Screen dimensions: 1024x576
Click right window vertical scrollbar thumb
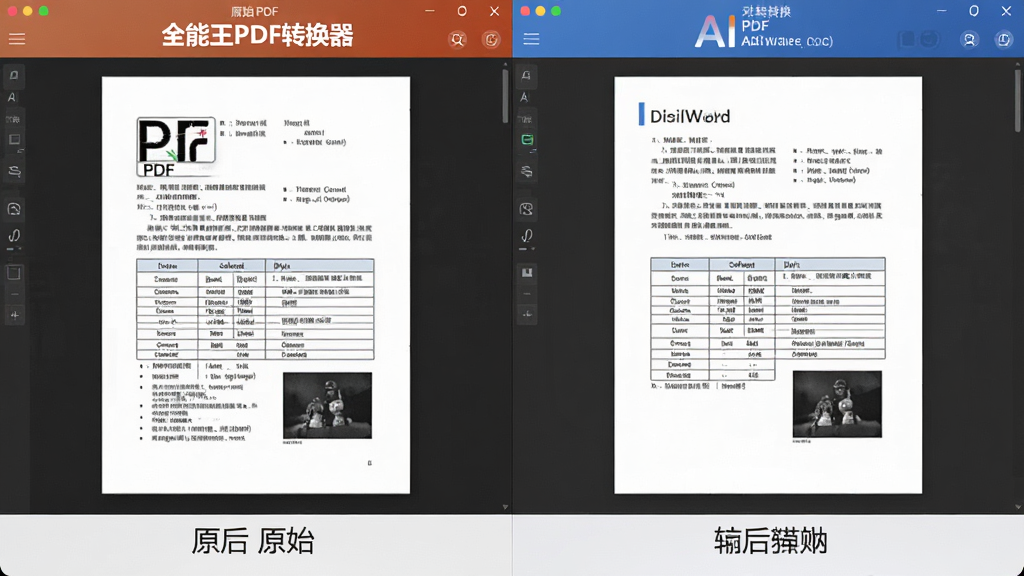[x=1018, y=99]
